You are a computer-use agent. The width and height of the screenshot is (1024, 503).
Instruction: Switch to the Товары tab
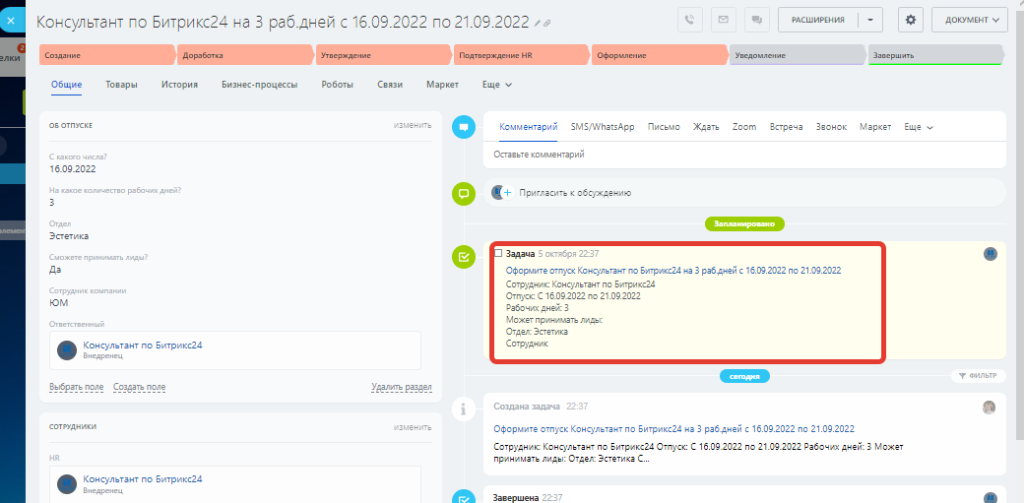pyautogui.click(x=121, y=85)
